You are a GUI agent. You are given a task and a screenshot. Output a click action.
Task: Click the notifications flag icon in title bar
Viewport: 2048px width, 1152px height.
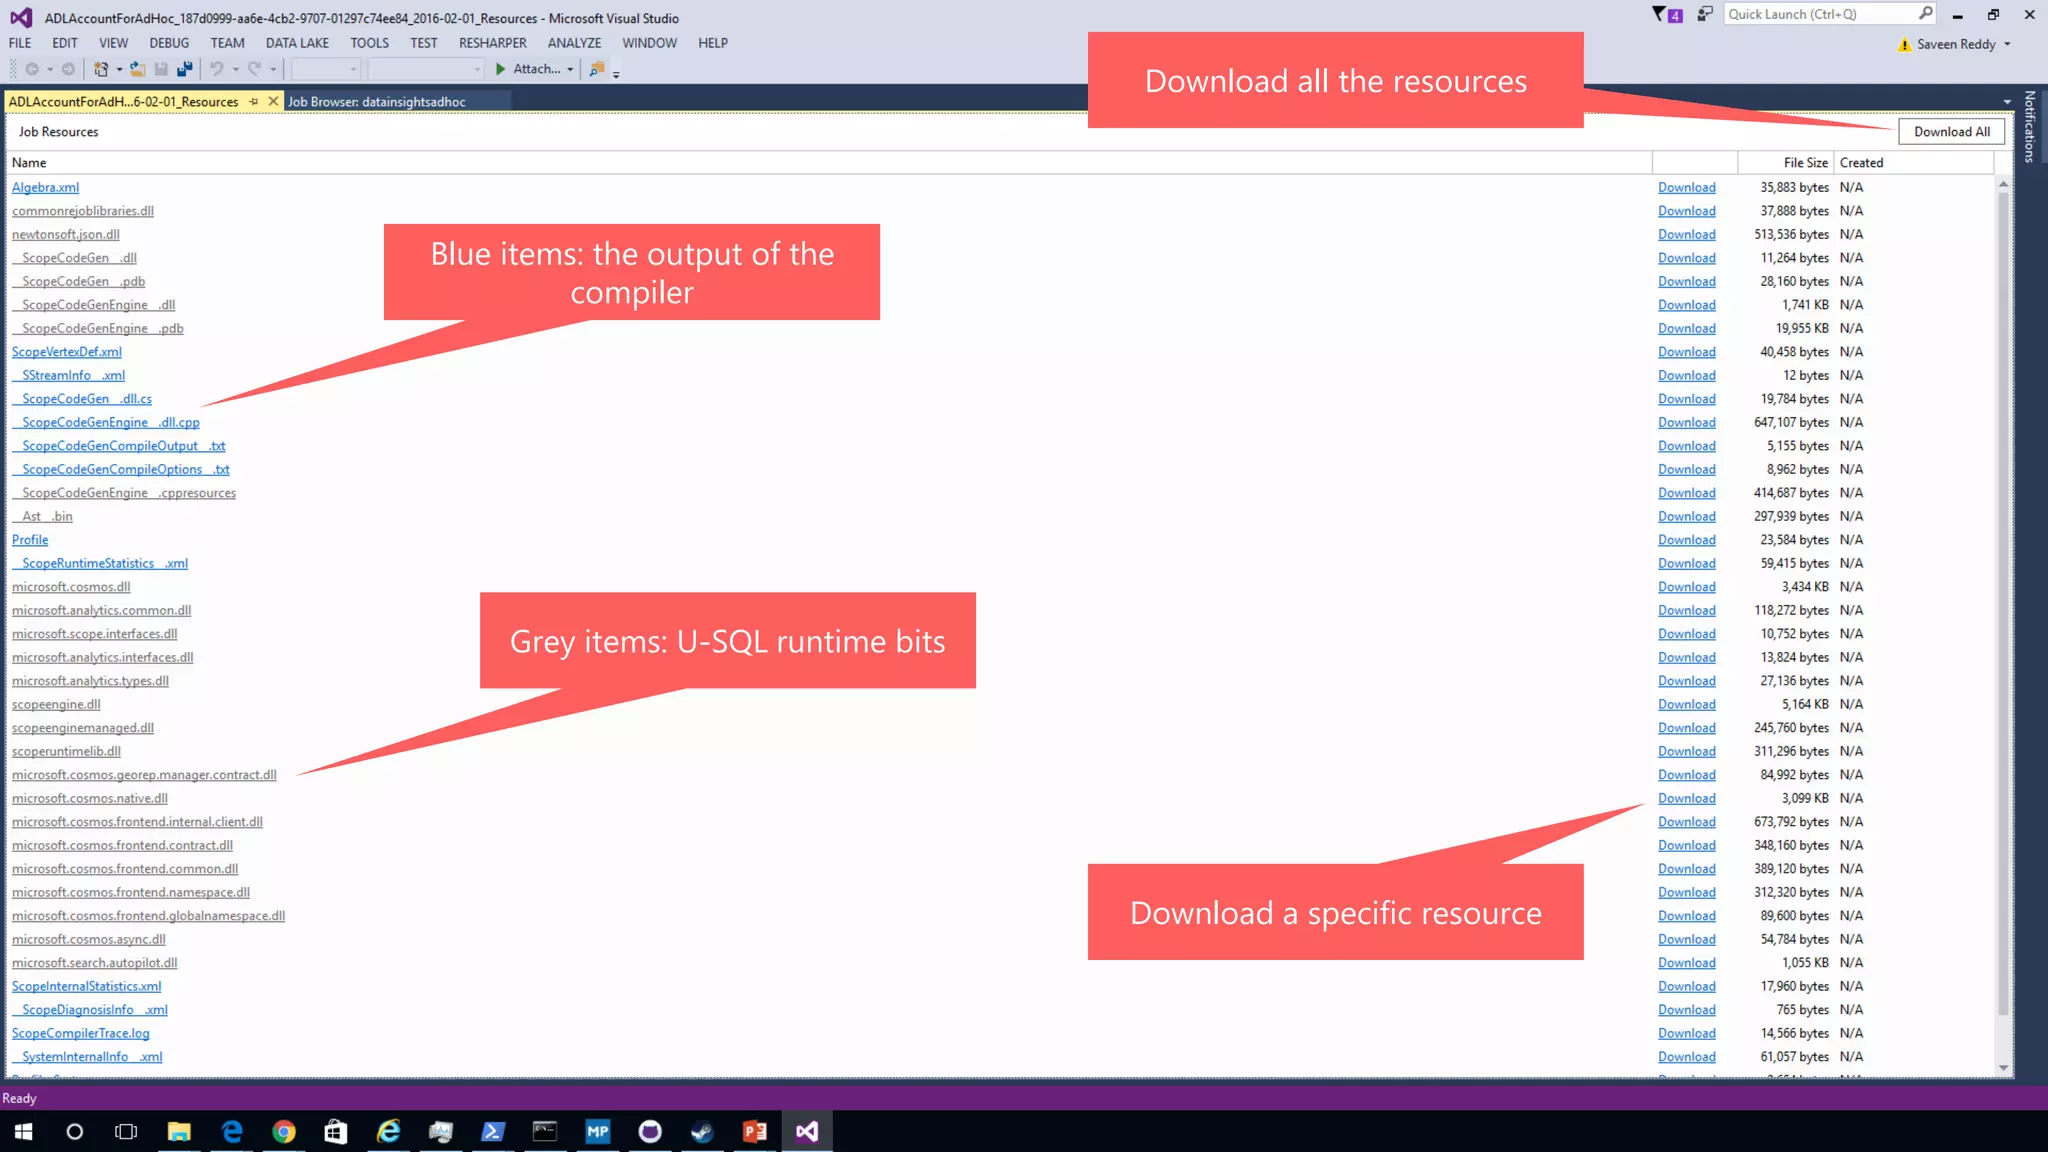coord(1666,14)
